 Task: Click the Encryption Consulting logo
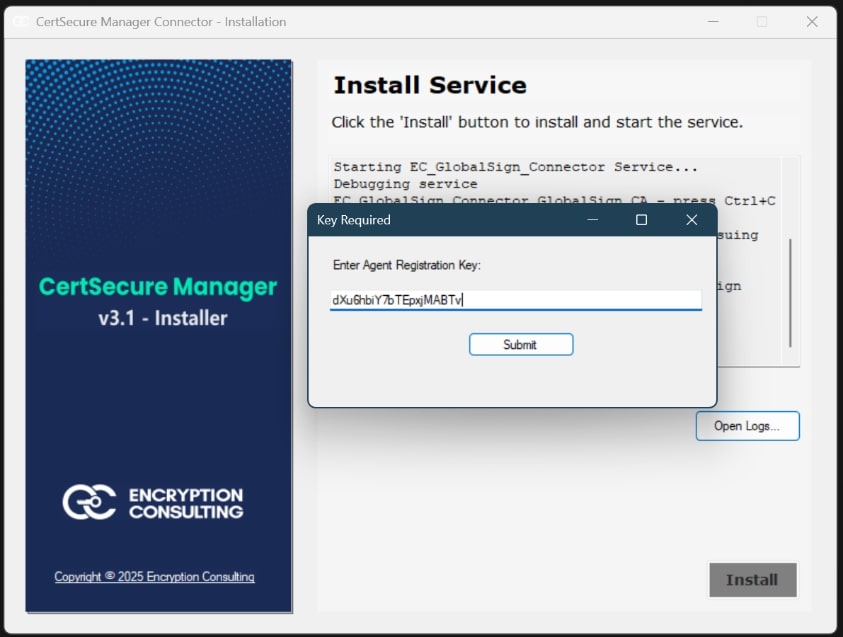coord(153,502)
